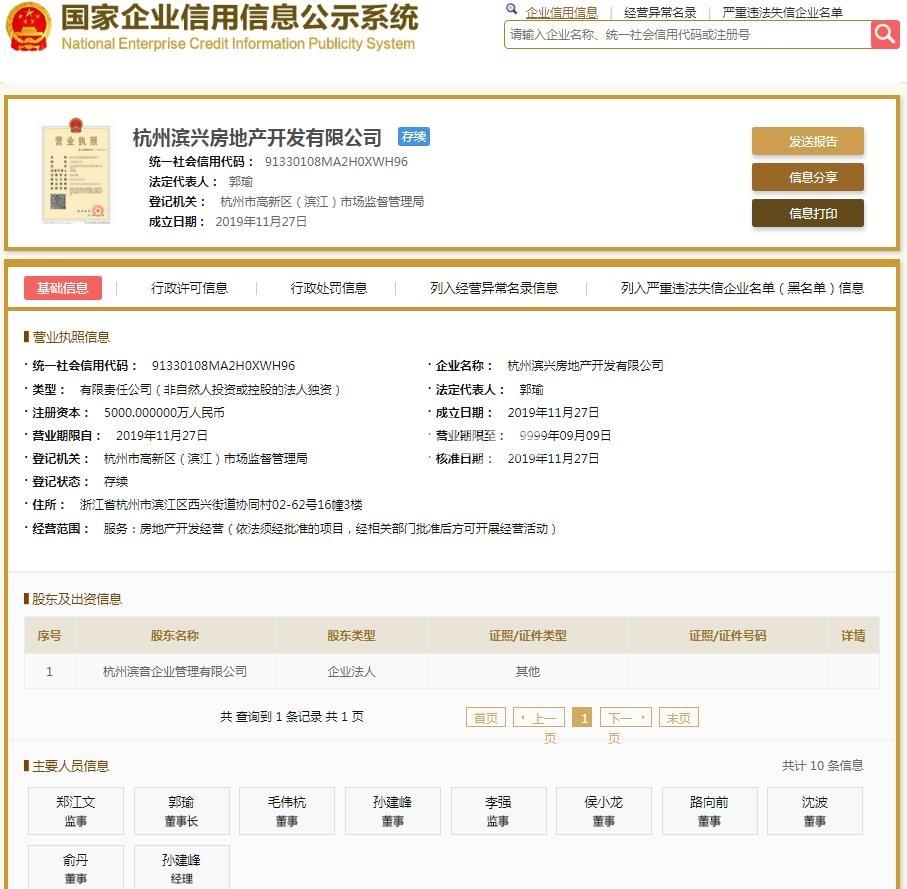Click the 发送报告 button
The width and height of the screenshot is (907, 889).
[808, 141]
